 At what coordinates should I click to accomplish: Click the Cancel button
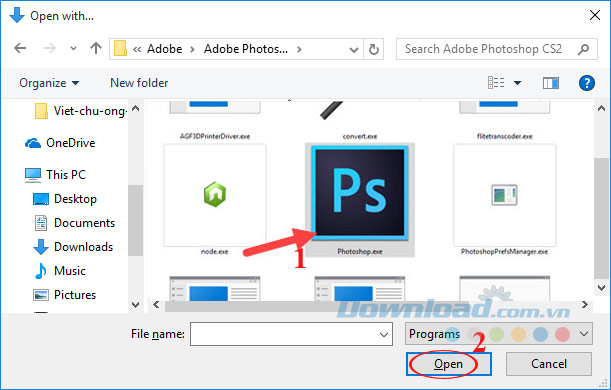click(x=549, y=364)
